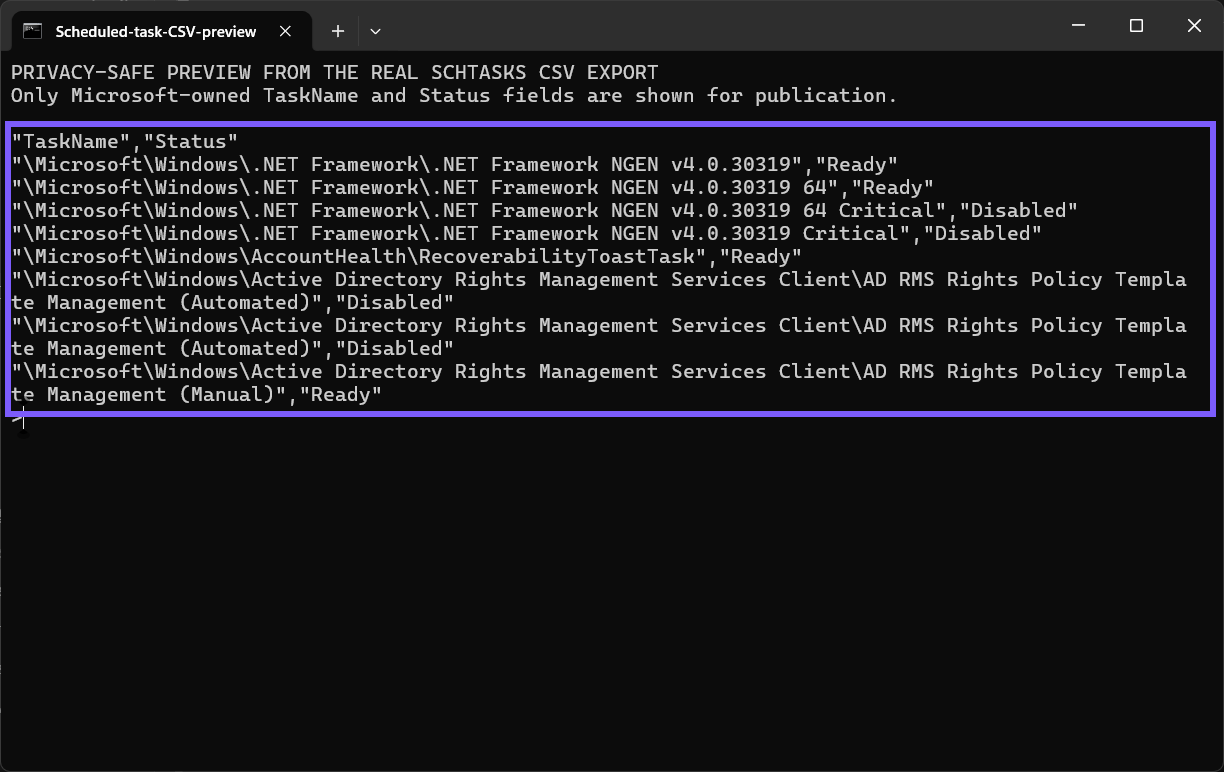This screenshot has width=1224, height=772.
Task: Maximize the terminal window
Action: pos(1136,27)
